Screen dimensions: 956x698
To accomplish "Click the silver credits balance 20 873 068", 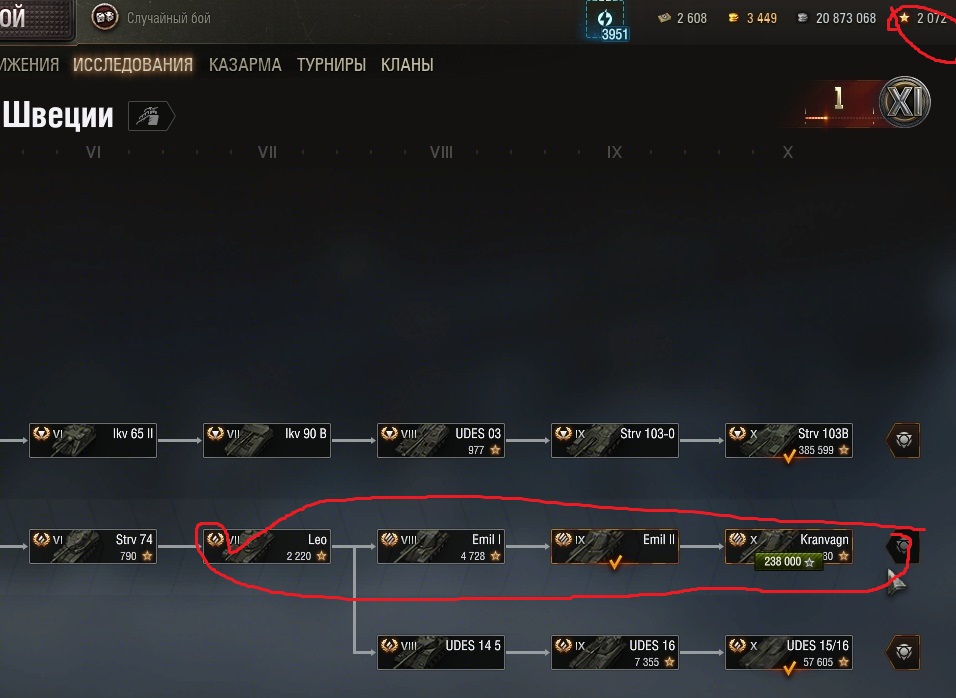I will coord(836,18).
